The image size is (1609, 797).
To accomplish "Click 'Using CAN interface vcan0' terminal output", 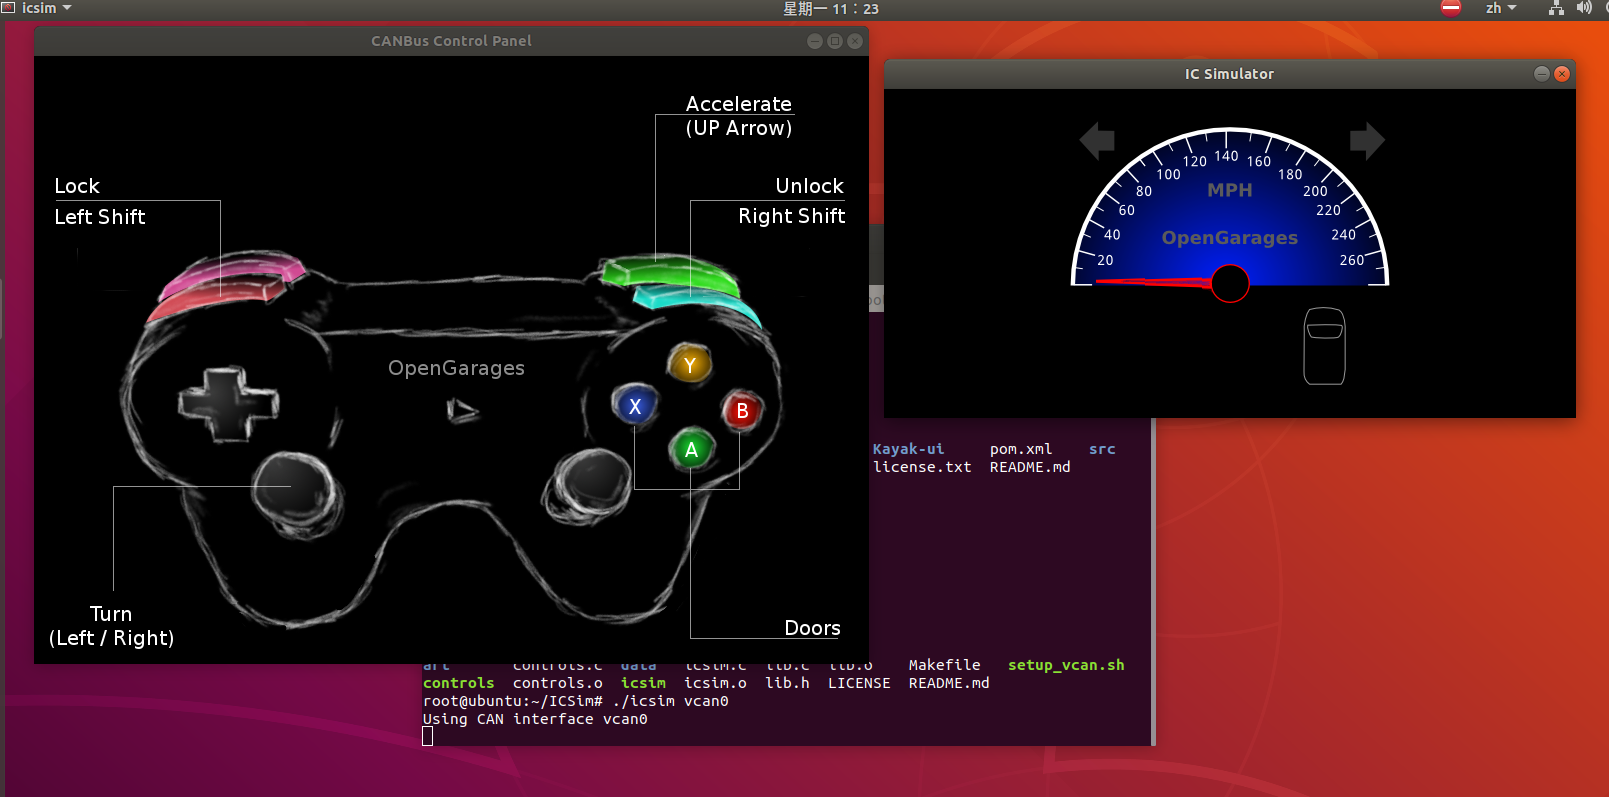I will pyautogui.click(x=535, y=719).
